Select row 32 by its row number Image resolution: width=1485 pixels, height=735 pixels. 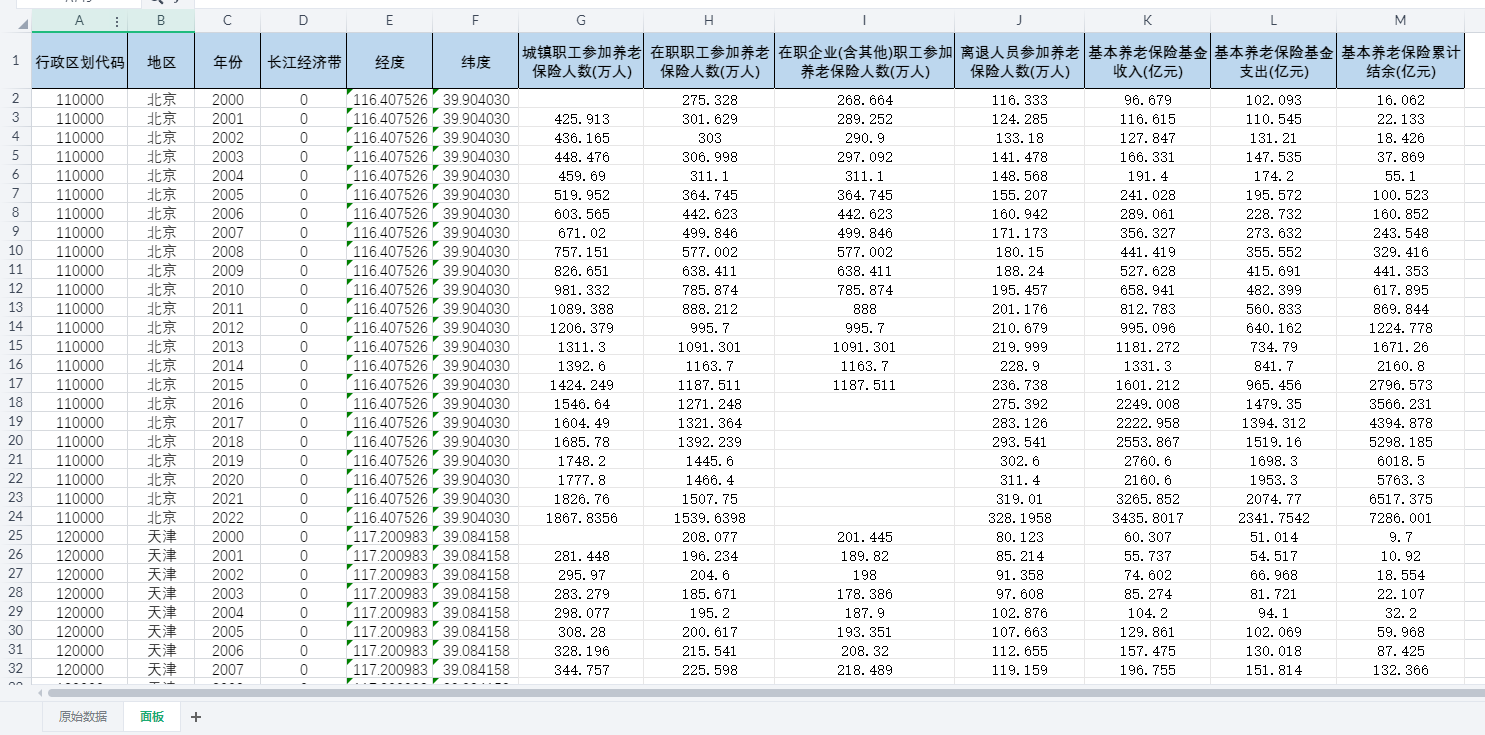tap(16, 669)
